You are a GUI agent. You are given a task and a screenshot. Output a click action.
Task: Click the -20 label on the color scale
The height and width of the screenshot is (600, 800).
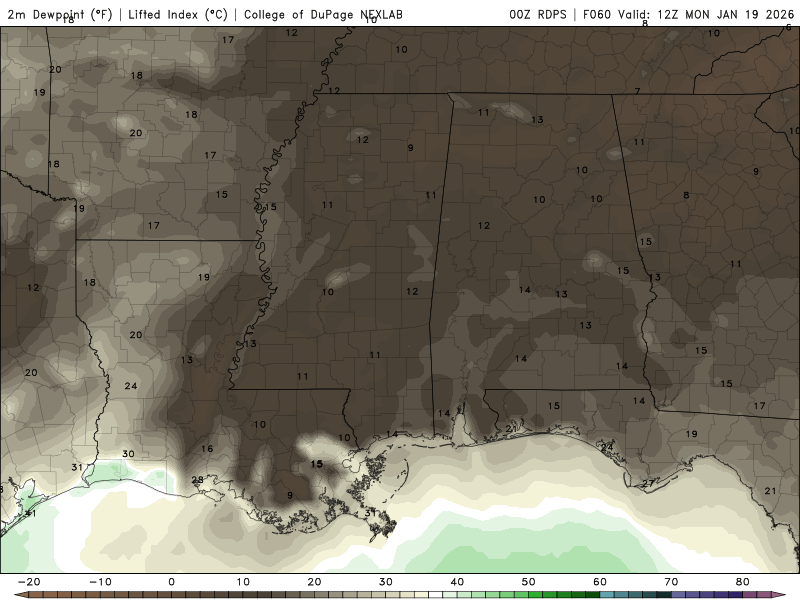(x=29, y=582)
